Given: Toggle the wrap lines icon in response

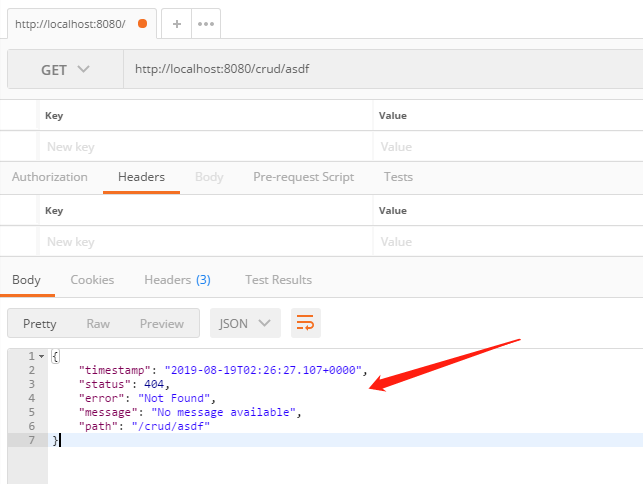Looking at the screenshot, I should click(x=305, y=323).
